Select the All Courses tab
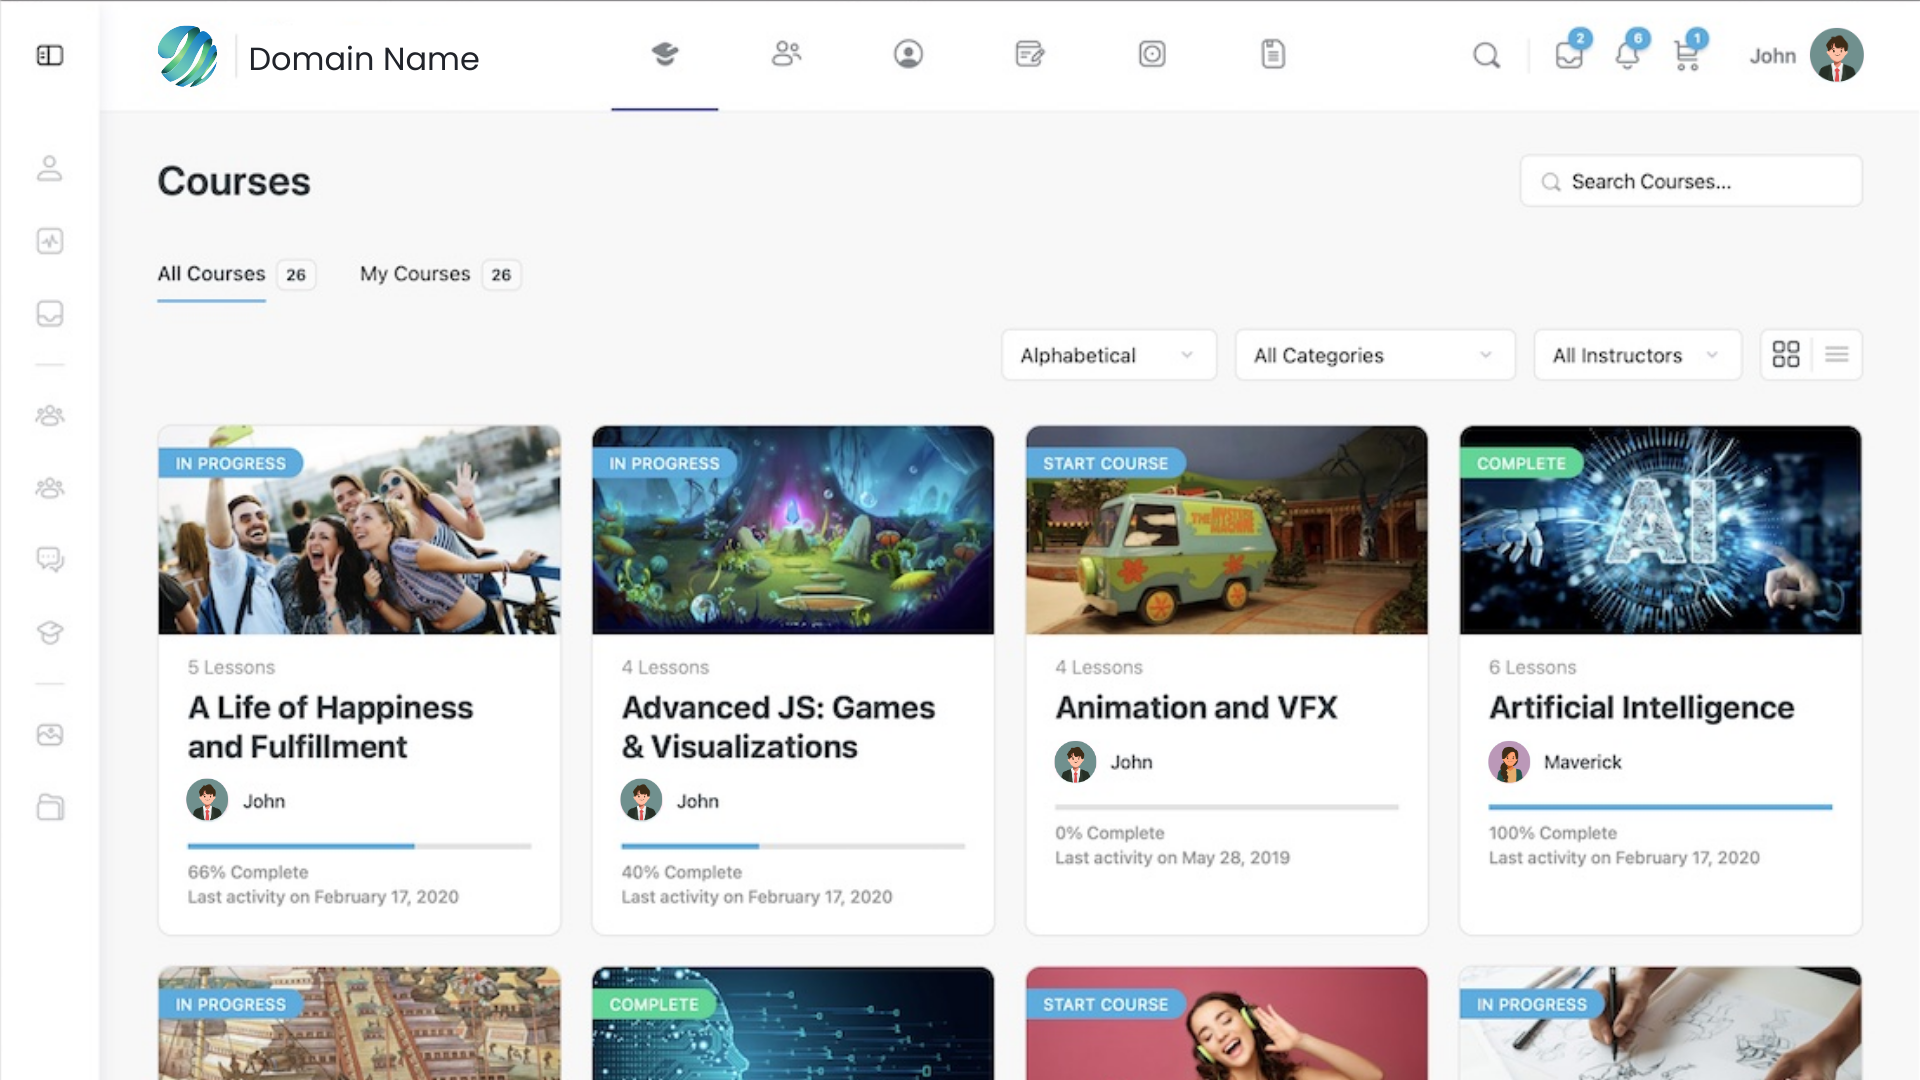 212,274
